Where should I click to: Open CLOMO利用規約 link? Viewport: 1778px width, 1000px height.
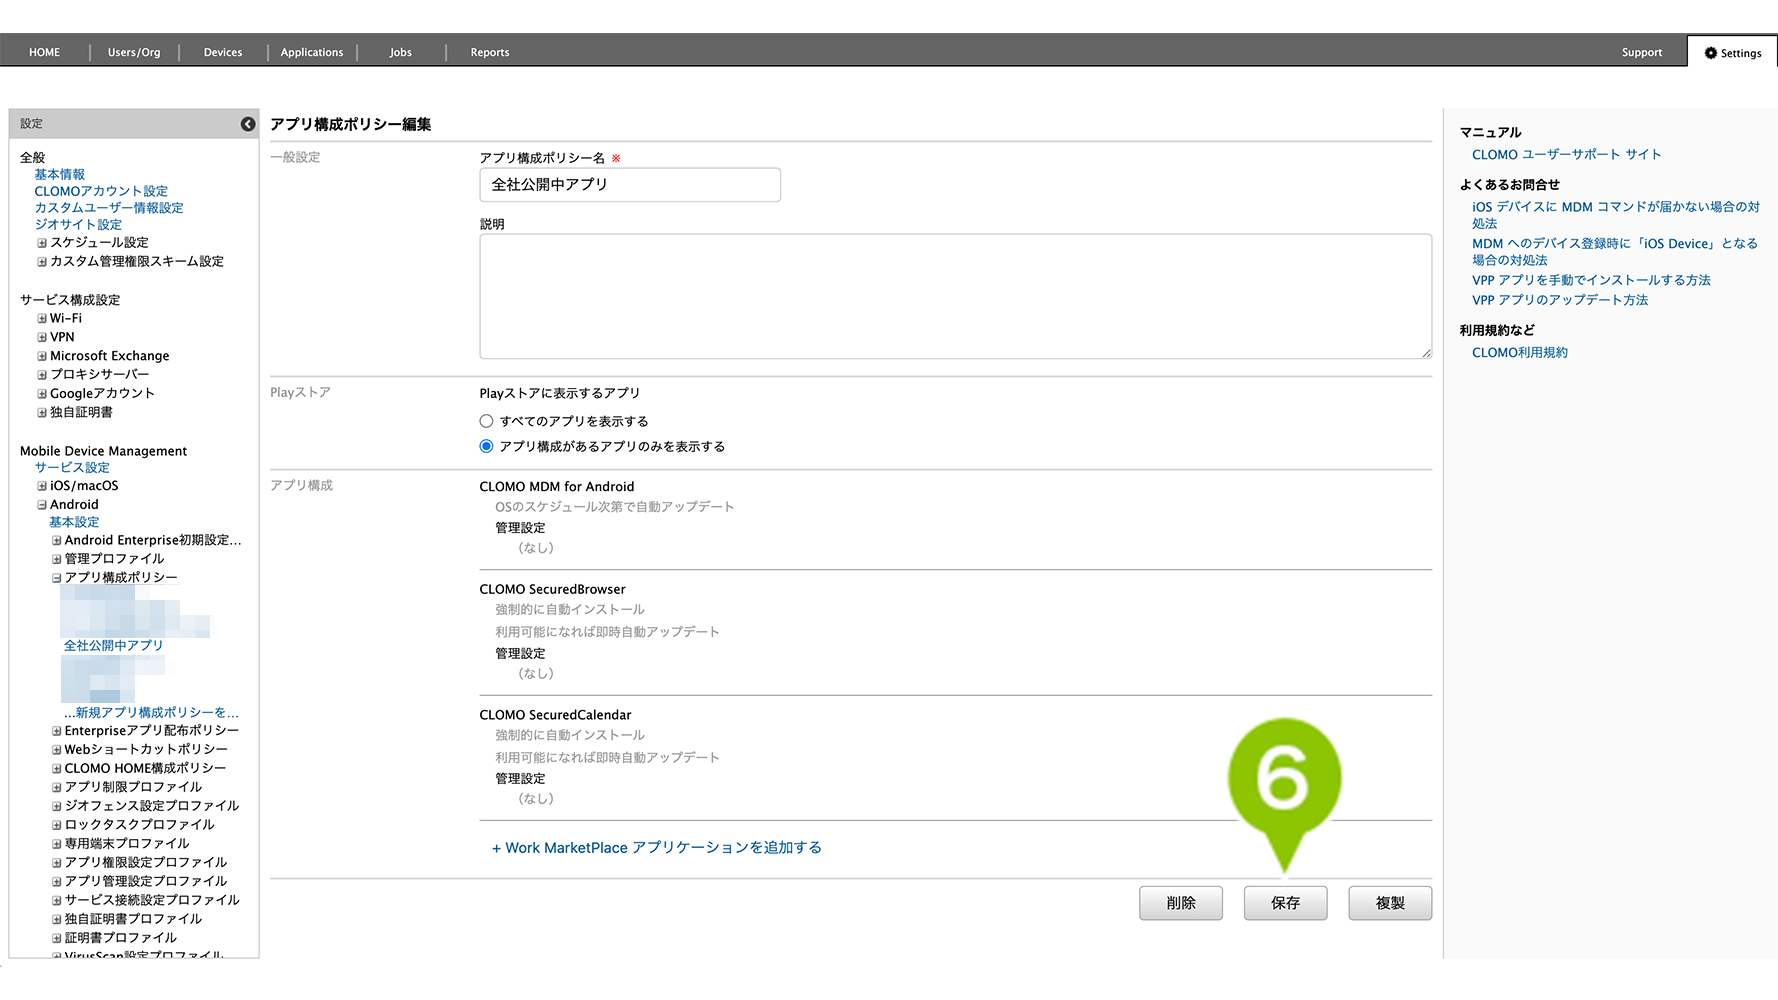[x=1520, y=353]
